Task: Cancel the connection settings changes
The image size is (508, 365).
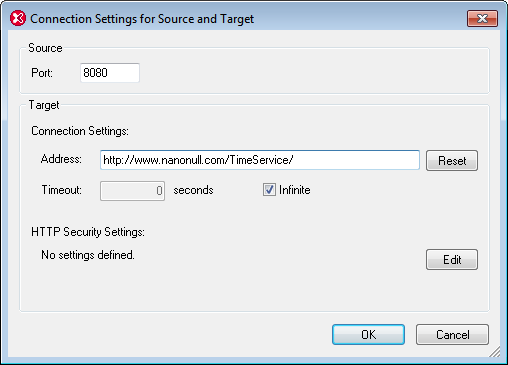Action: 452,334
